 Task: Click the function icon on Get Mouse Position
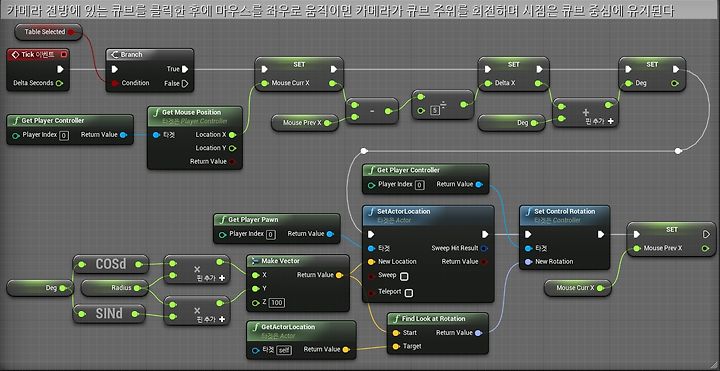point(156,112)
